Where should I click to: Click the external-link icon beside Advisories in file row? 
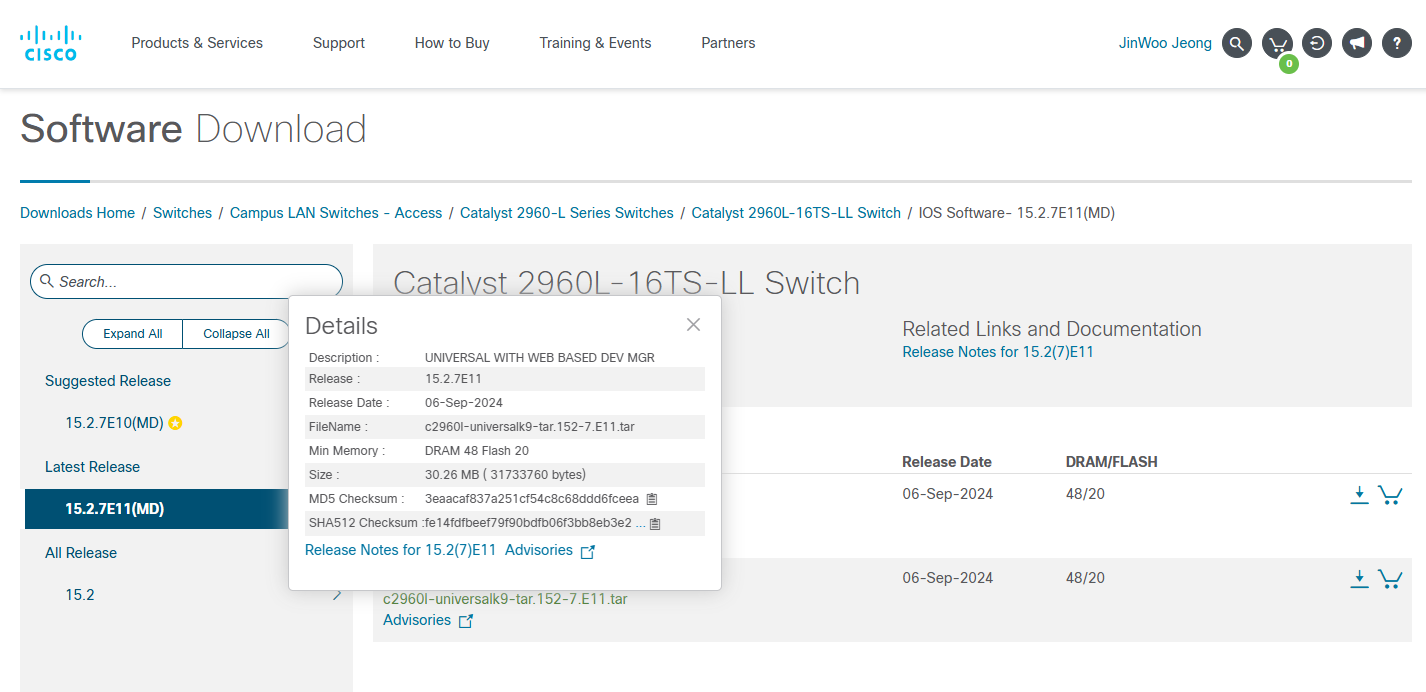tap(466, 621)
